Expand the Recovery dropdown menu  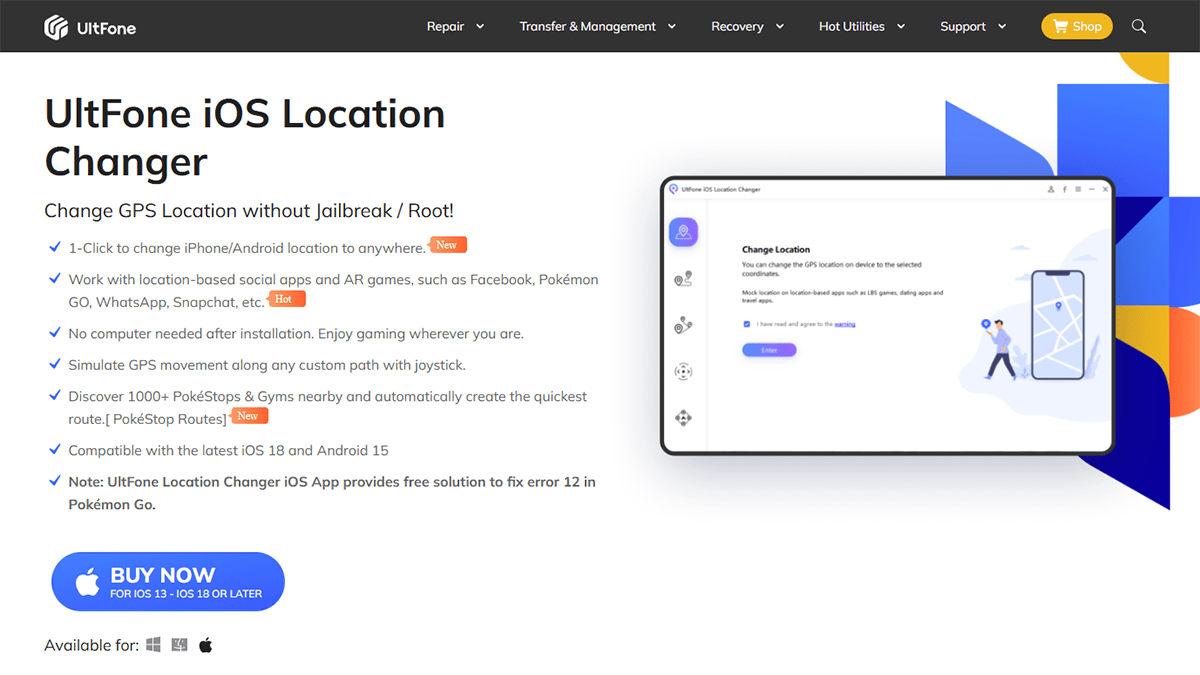[x=747, y=27]
